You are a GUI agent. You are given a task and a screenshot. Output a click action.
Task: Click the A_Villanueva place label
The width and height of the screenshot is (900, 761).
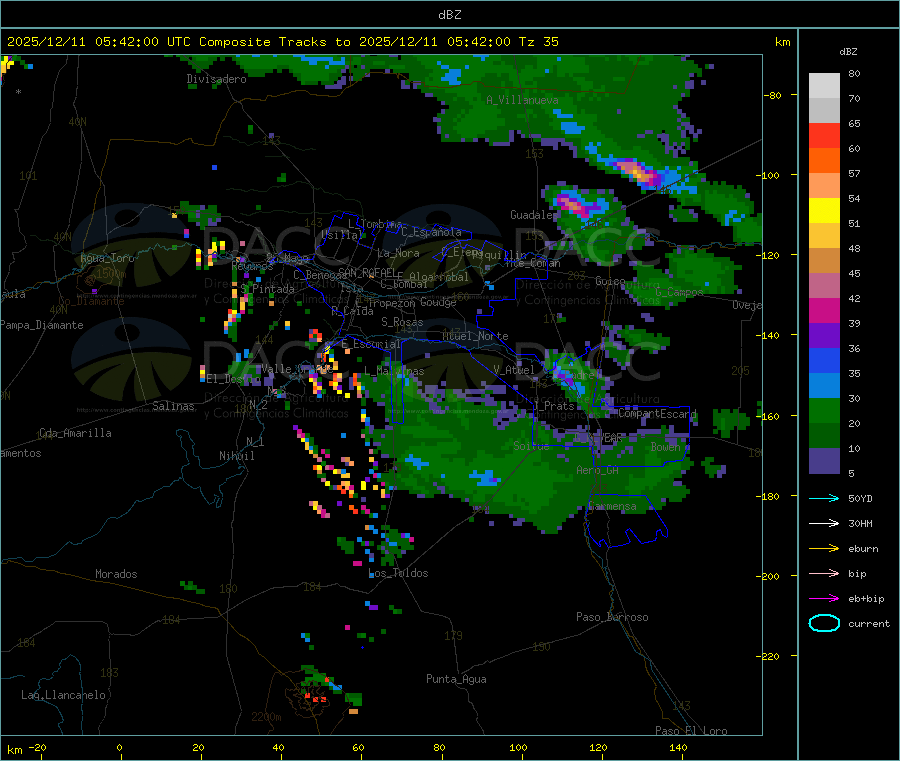tap(522, 100)
